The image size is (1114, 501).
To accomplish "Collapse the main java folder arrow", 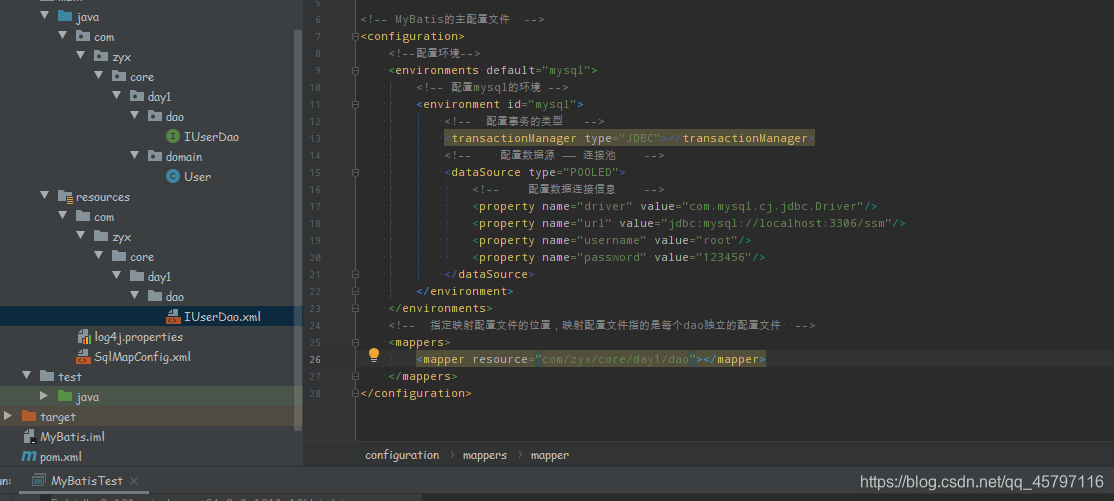I will pyautogui.click(x=45, y=16).
